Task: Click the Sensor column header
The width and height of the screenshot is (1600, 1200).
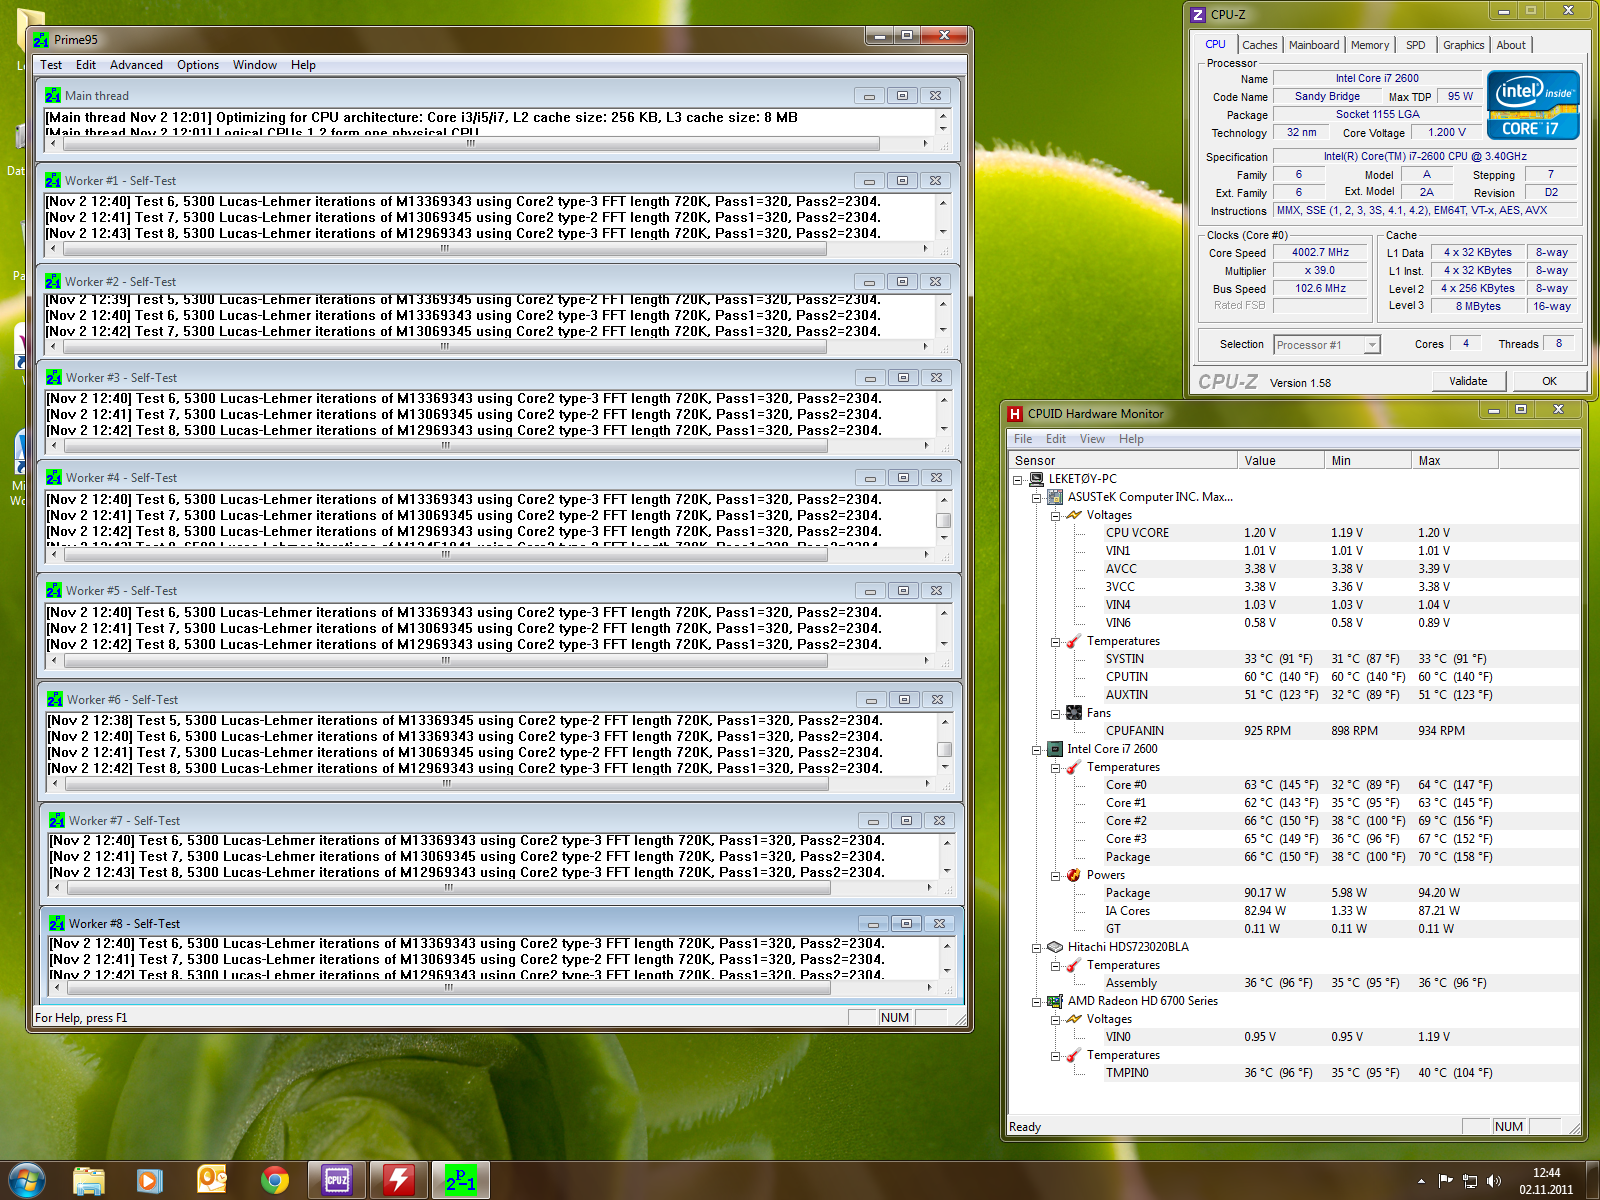Action: pyautogui.click(x=1123, y=461)
